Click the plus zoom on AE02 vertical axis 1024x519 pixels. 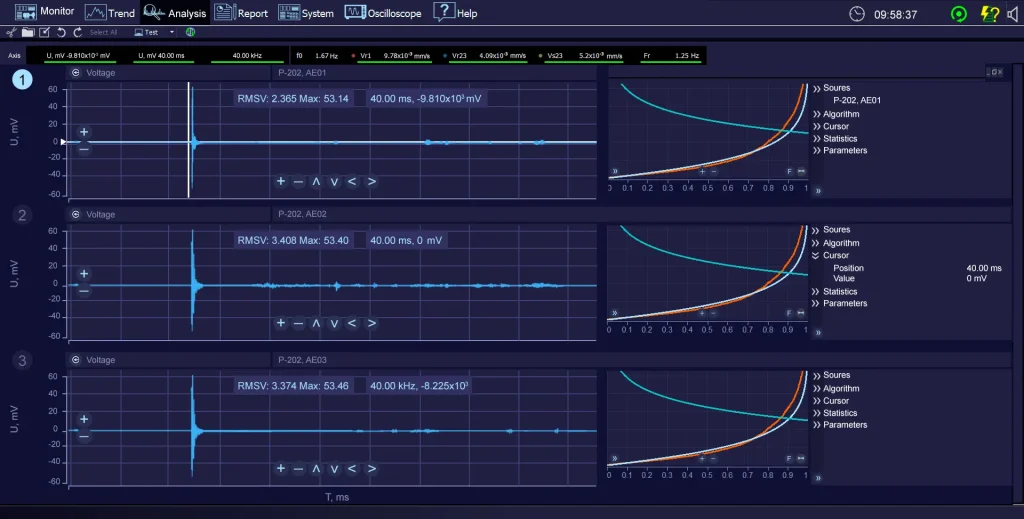point(84,274)
